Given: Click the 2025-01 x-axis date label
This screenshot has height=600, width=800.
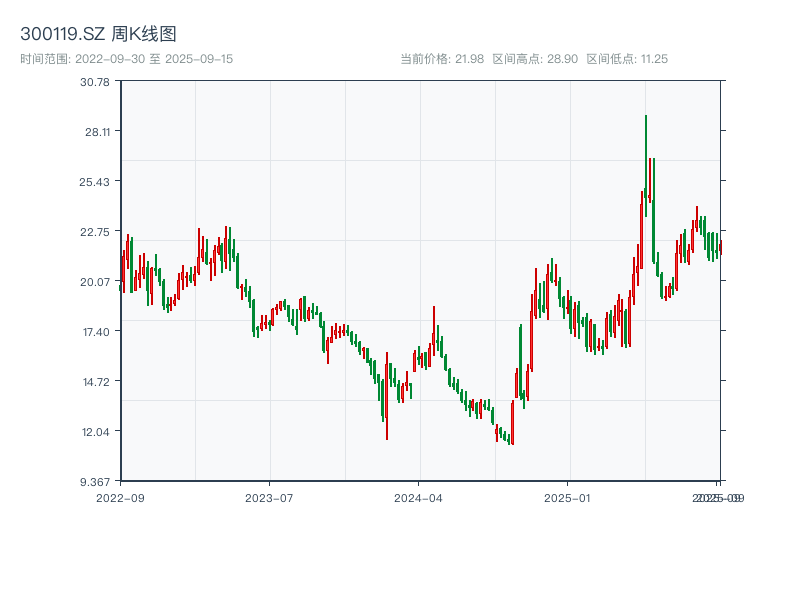Looking at the screenshot, I should (569, 497).
